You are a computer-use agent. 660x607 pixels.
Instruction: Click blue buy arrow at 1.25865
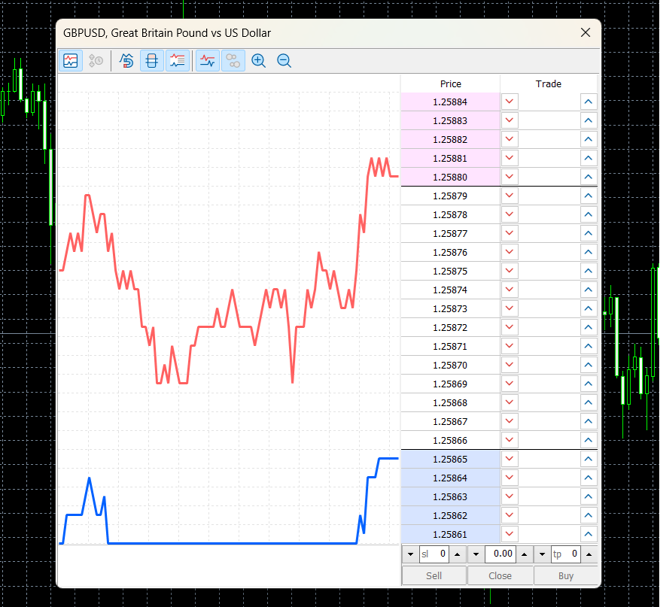click(x=588, y=459)
